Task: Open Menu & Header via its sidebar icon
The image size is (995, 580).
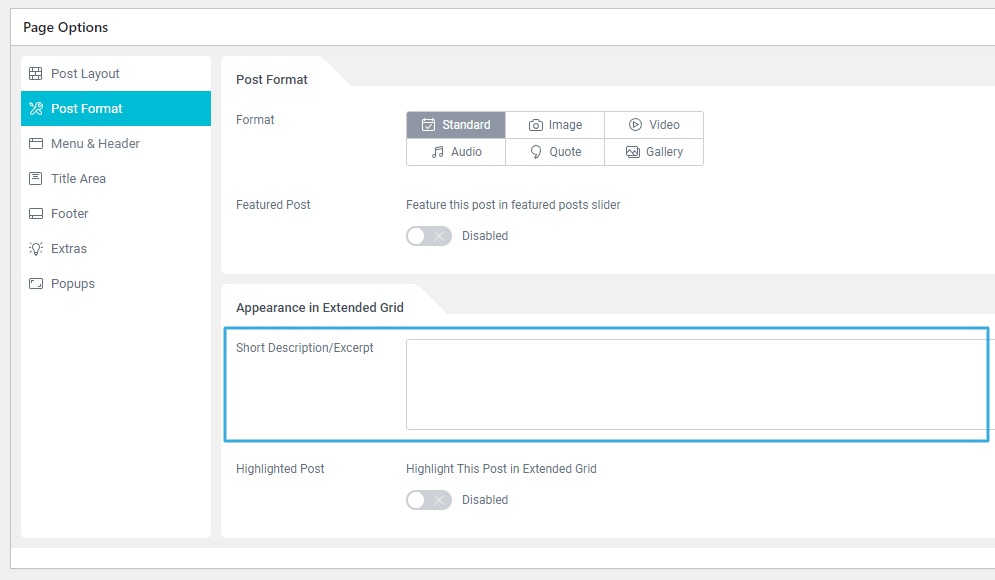Action: [x=37, y=143]
